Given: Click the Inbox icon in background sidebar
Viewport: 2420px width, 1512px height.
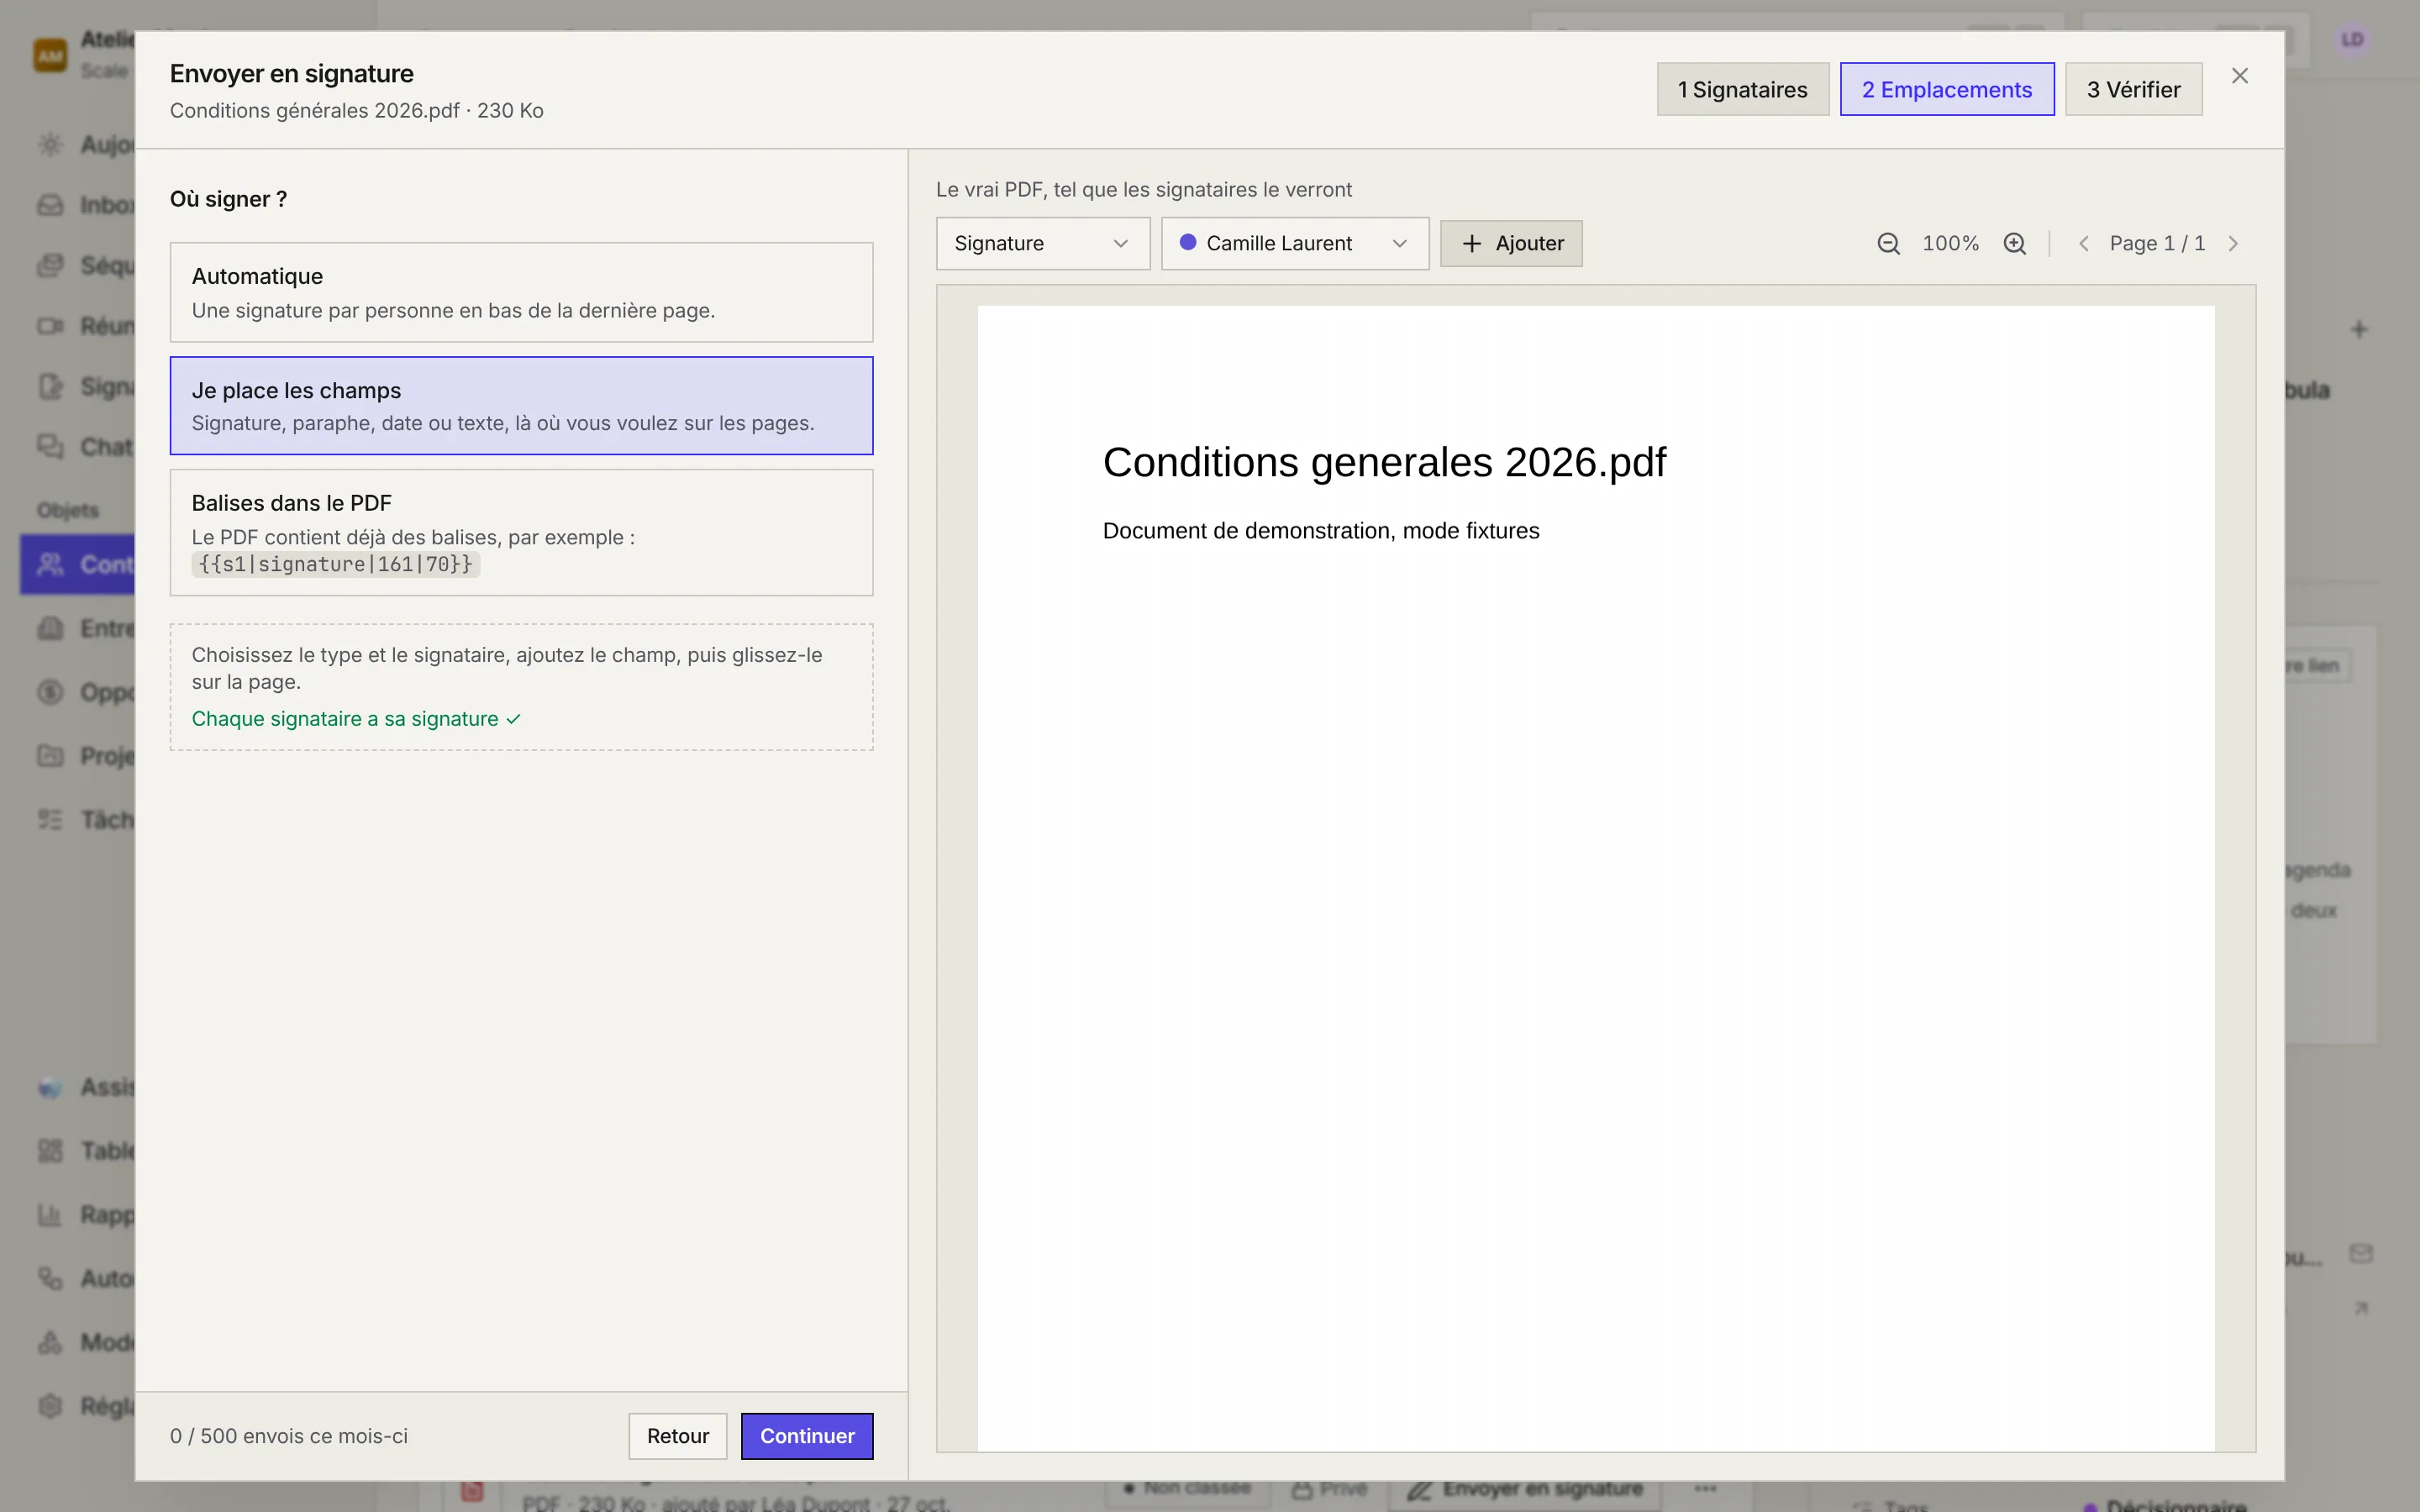Looking at the screenshot, I should coord(50,205).
